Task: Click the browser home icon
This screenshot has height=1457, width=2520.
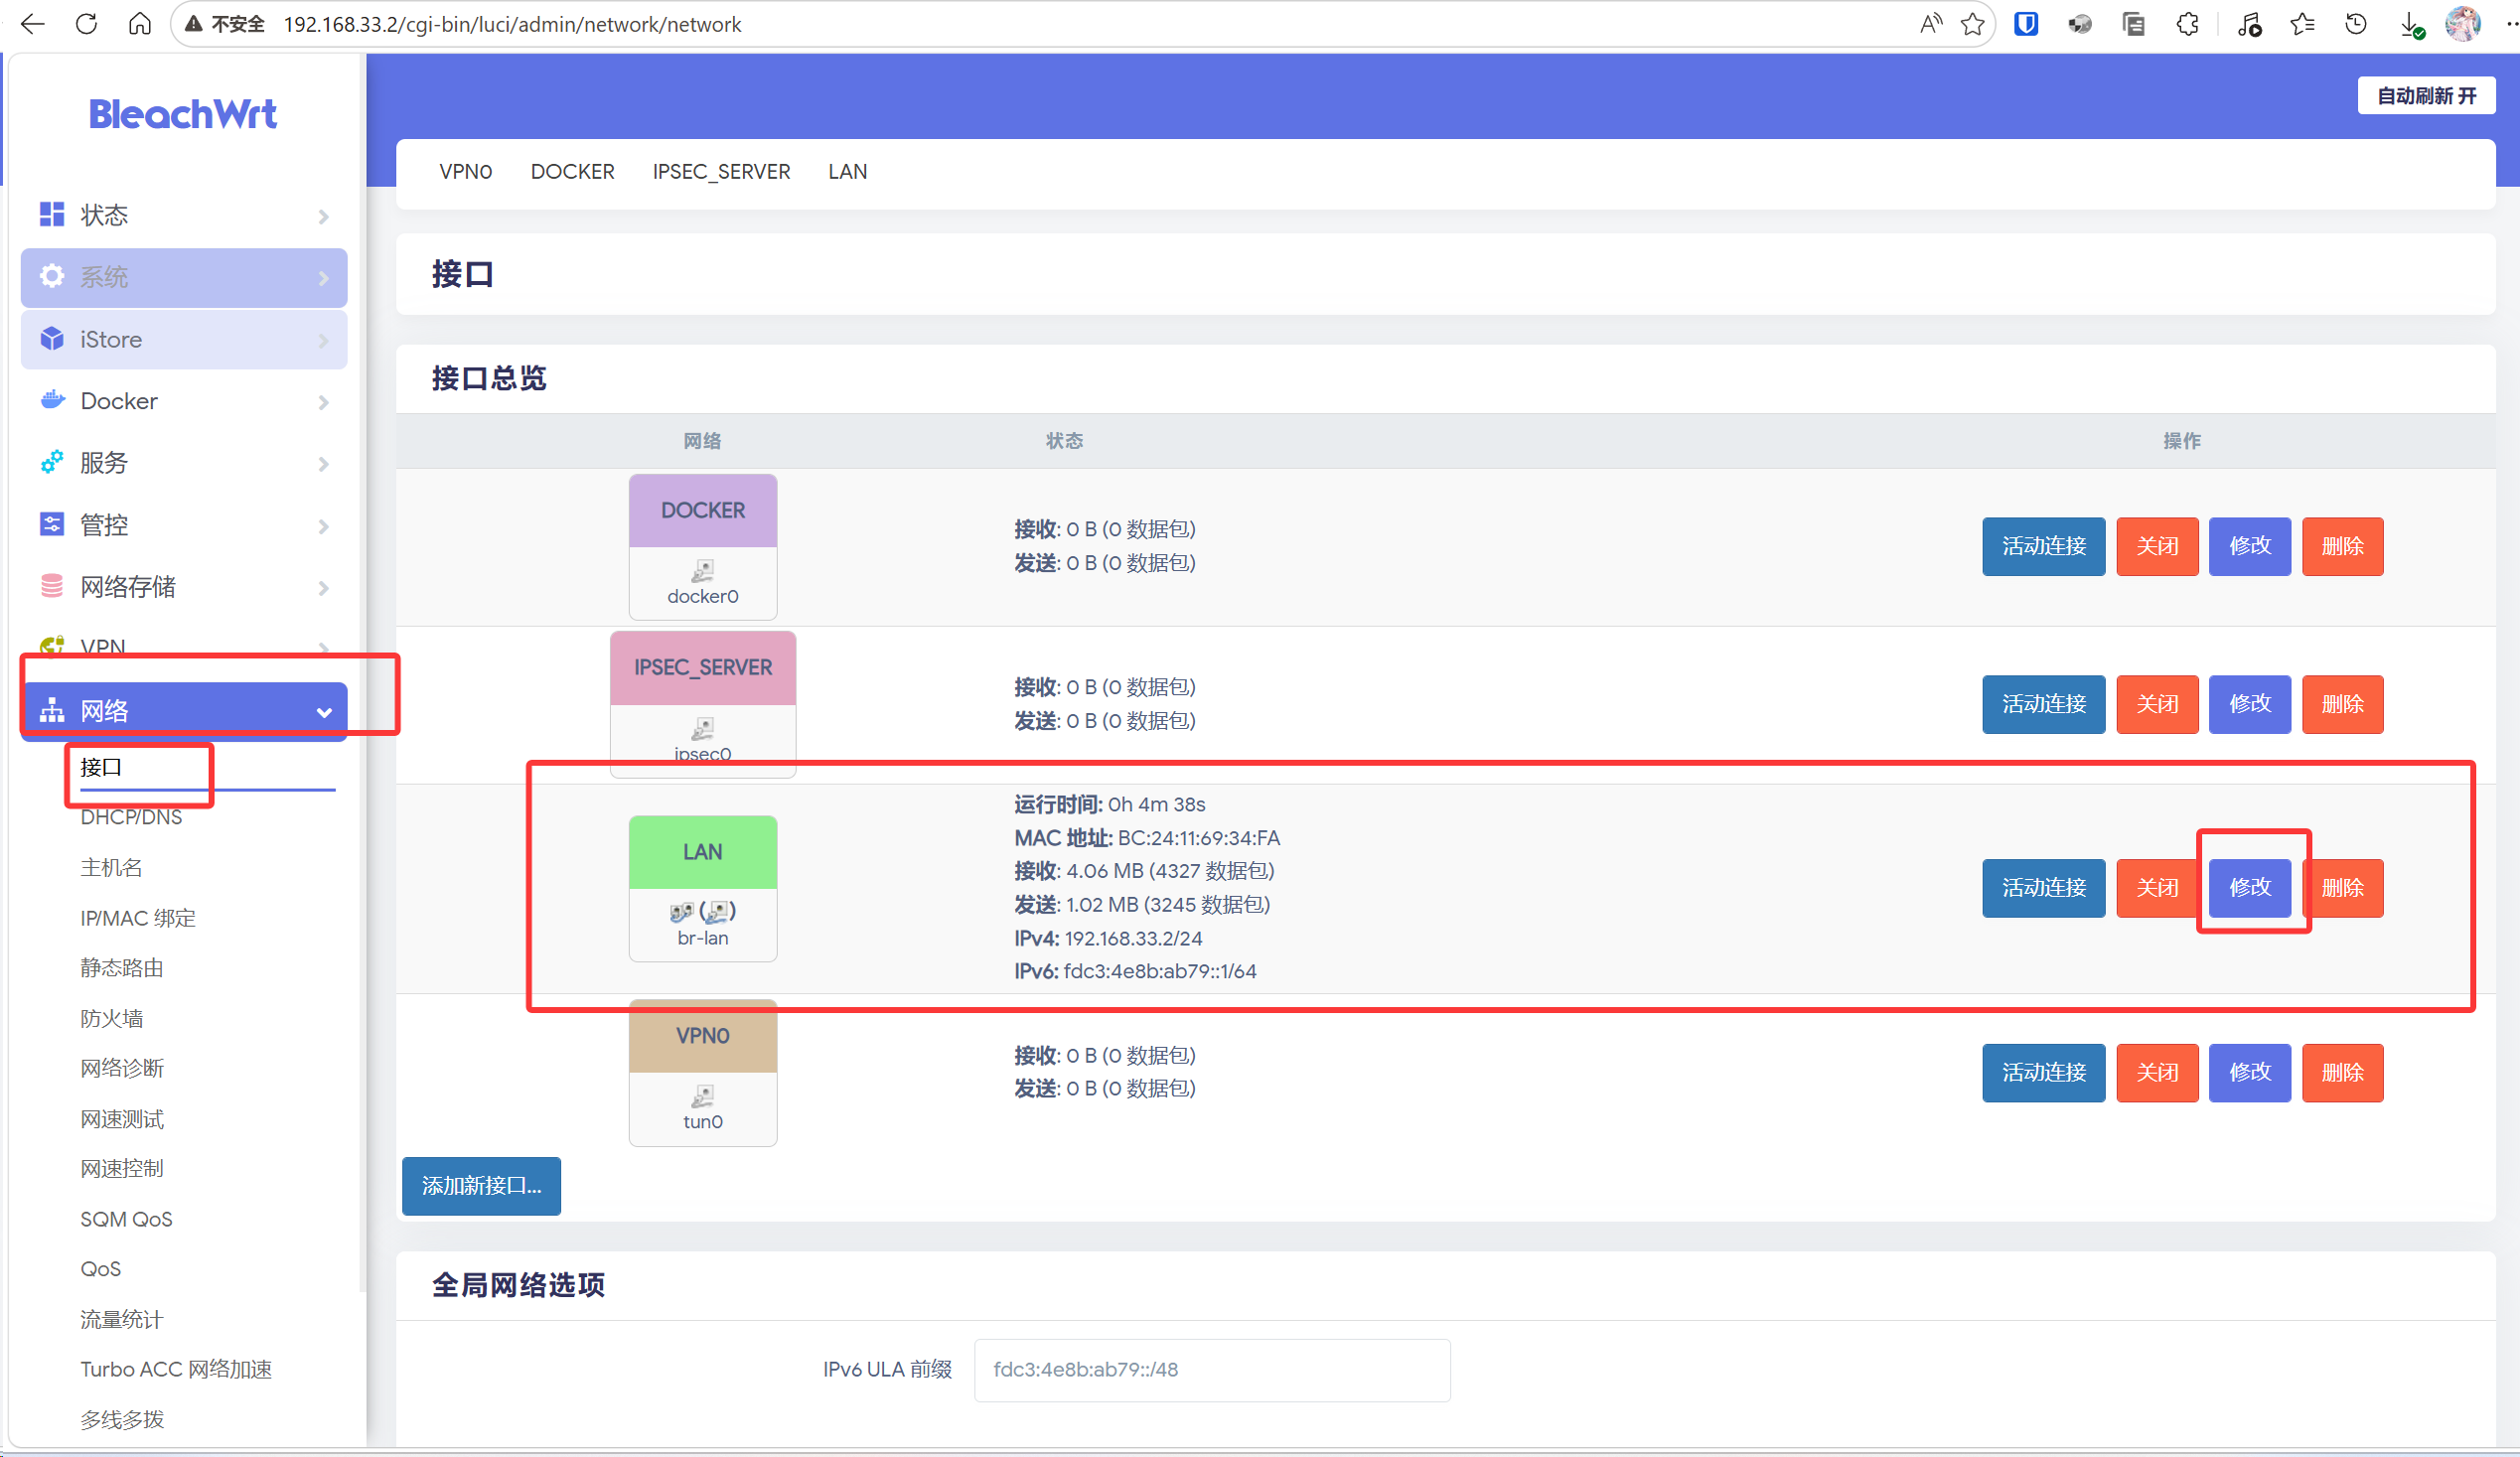Action: pyautogui.click(x=140, y=24)
